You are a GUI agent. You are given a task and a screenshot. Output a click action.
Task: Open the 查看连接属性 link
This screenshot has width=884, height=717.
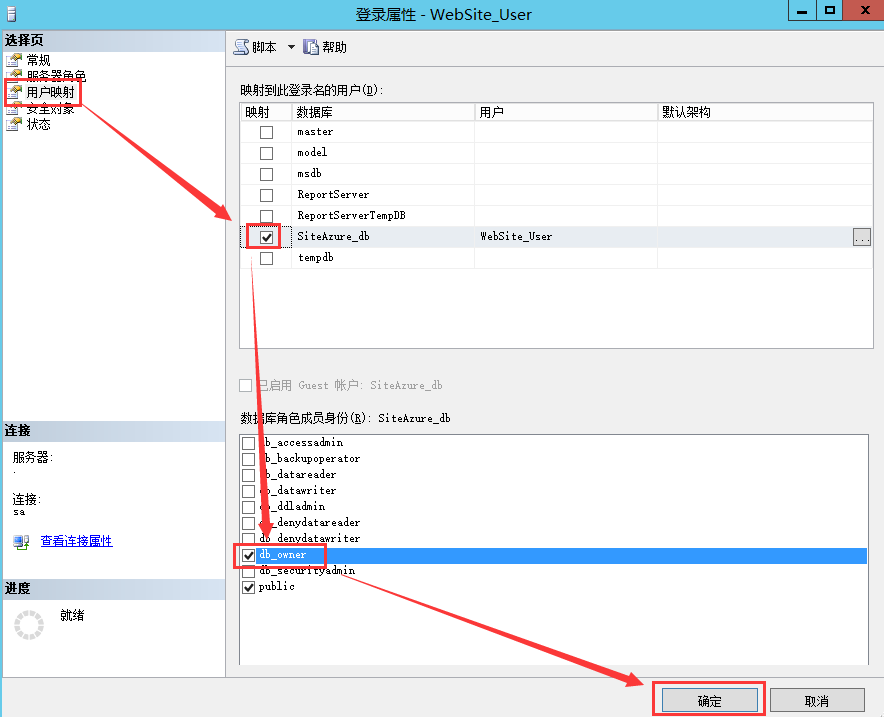[76, 541]
